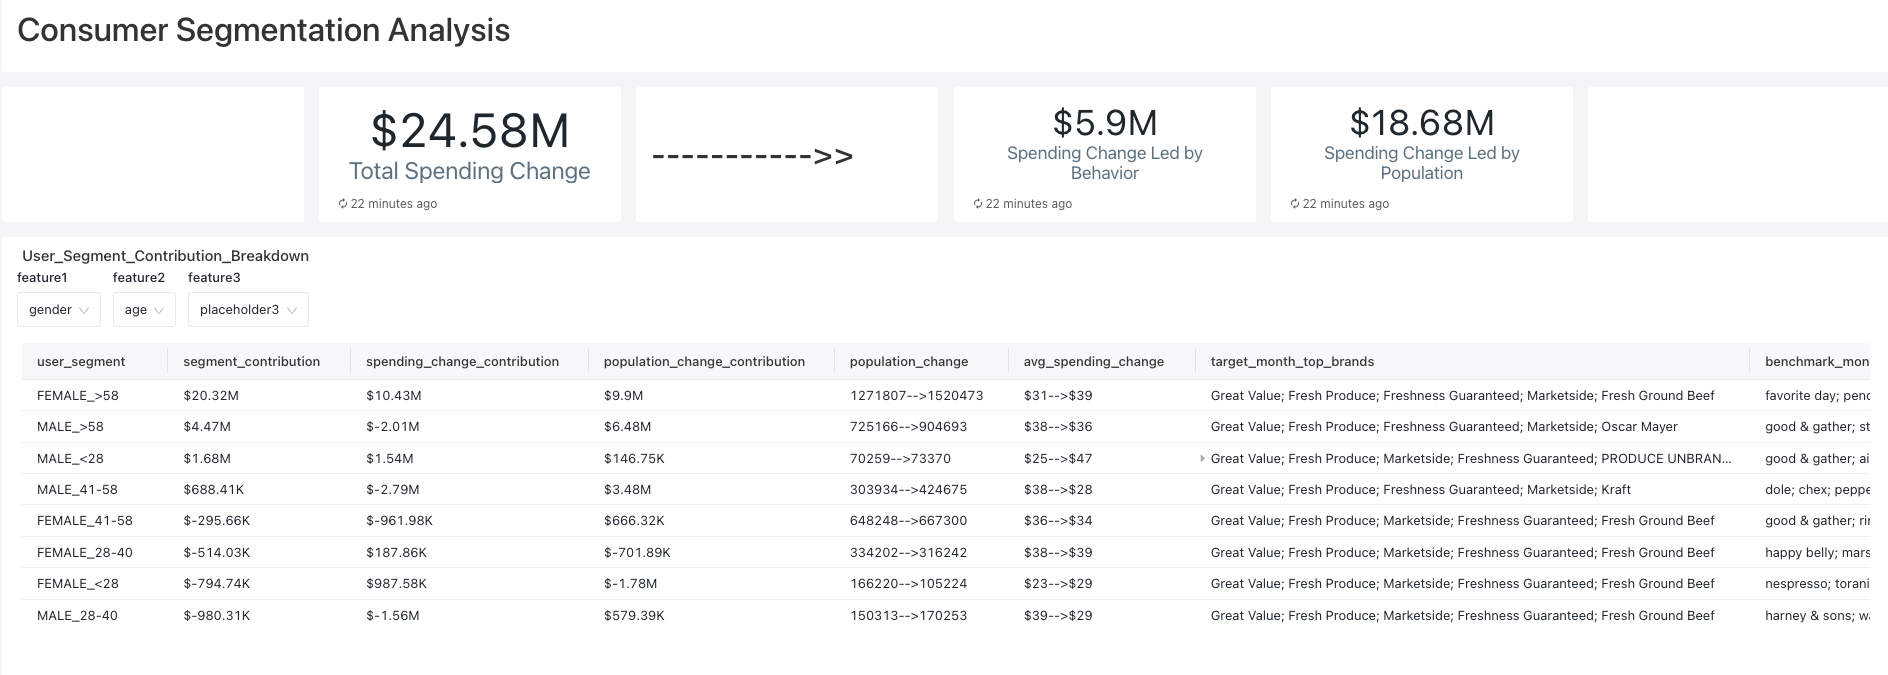Sort by user_segment column header
Screen dimensions: 1888x675
click(81, 362)
